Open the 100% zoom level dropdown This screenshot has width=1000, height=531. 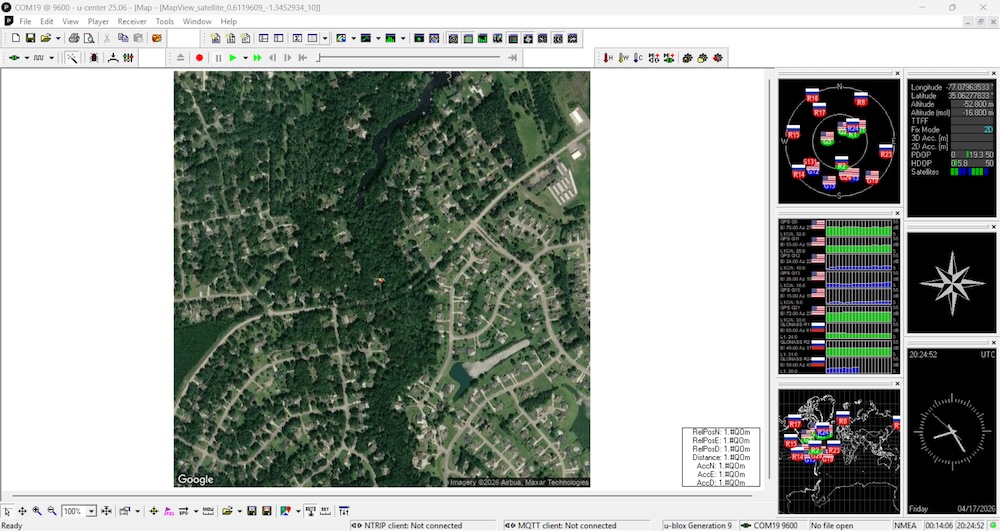point(92,511)
